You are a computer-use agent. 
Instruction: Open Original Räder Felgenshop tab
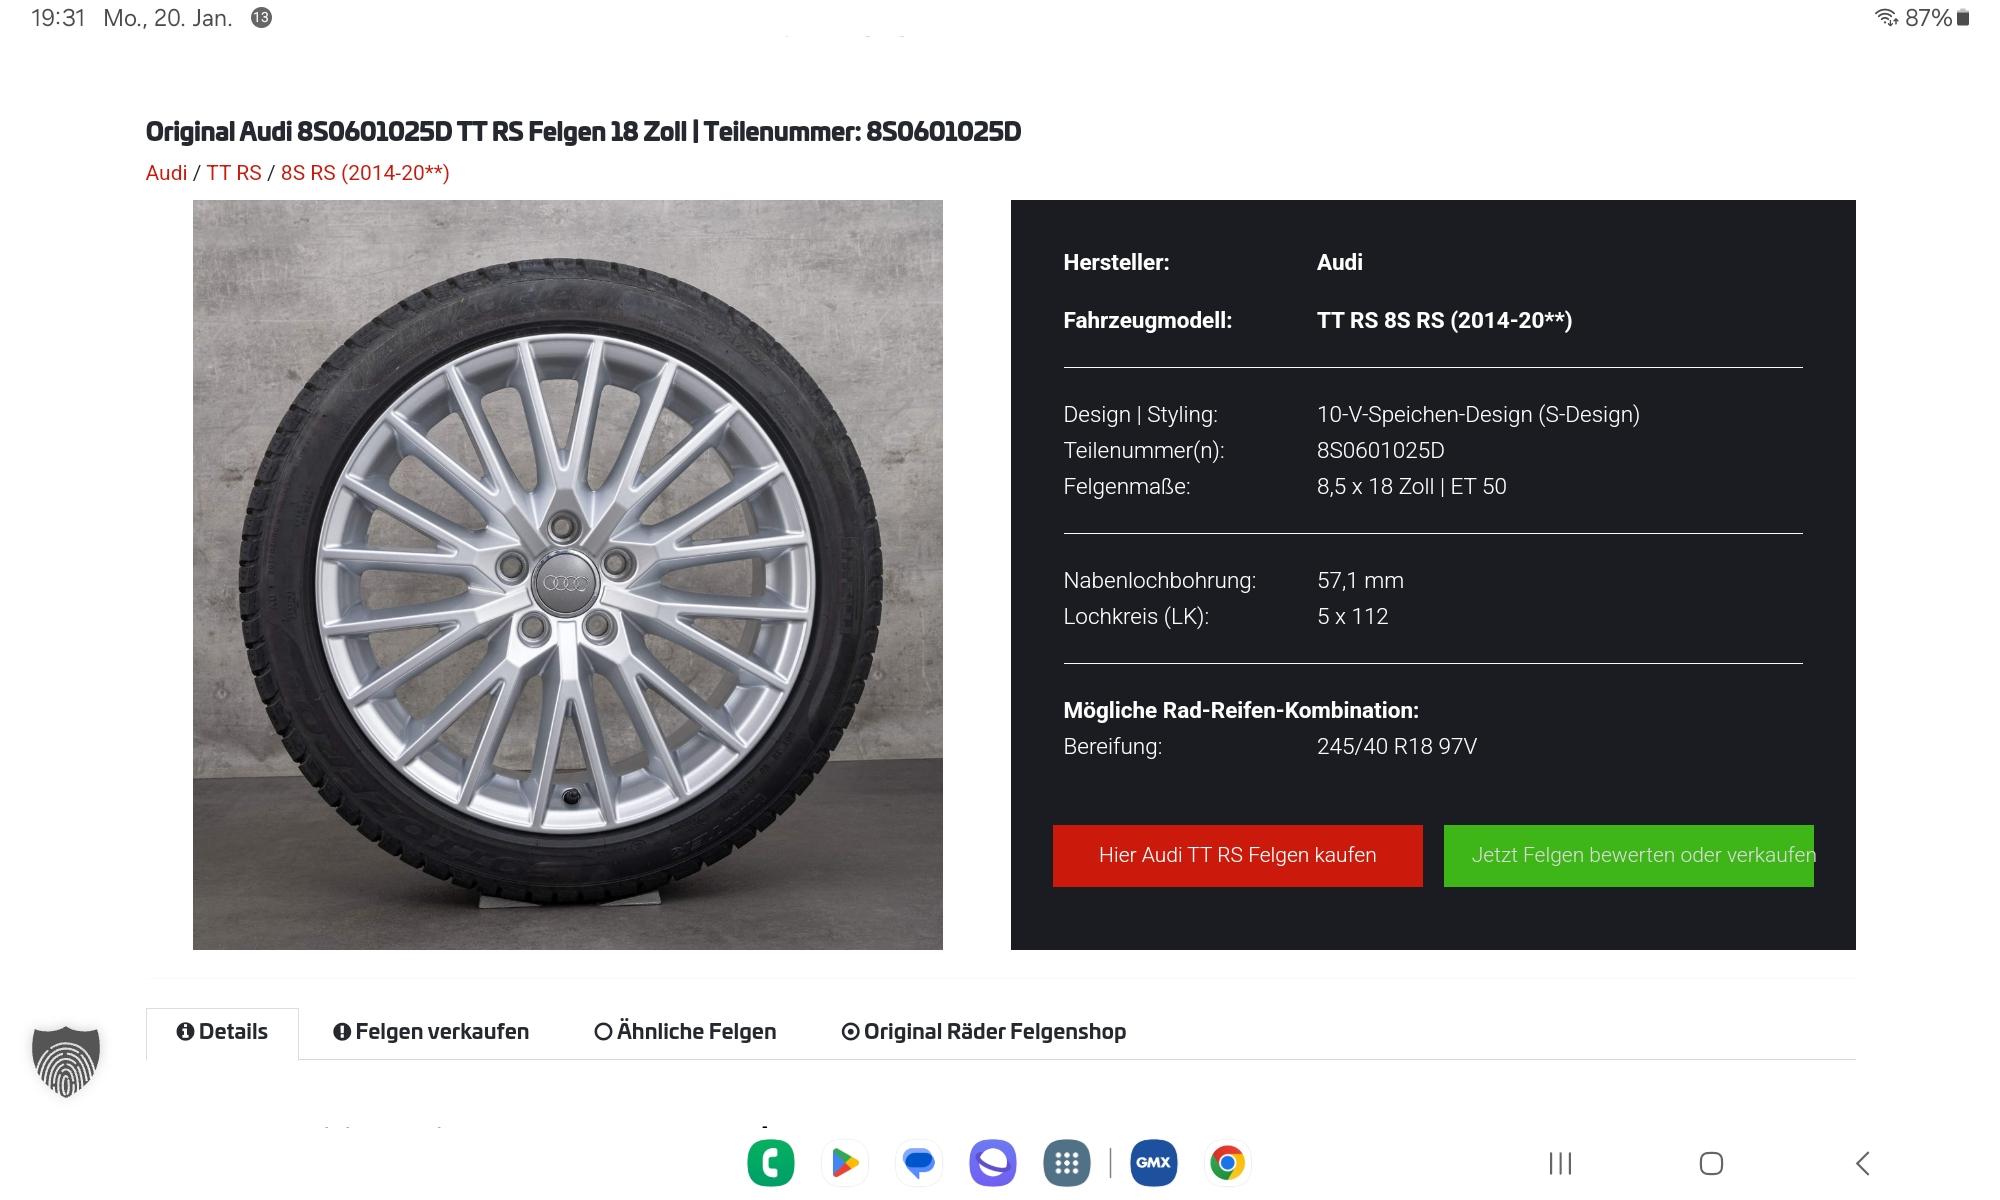(984, 1032)
